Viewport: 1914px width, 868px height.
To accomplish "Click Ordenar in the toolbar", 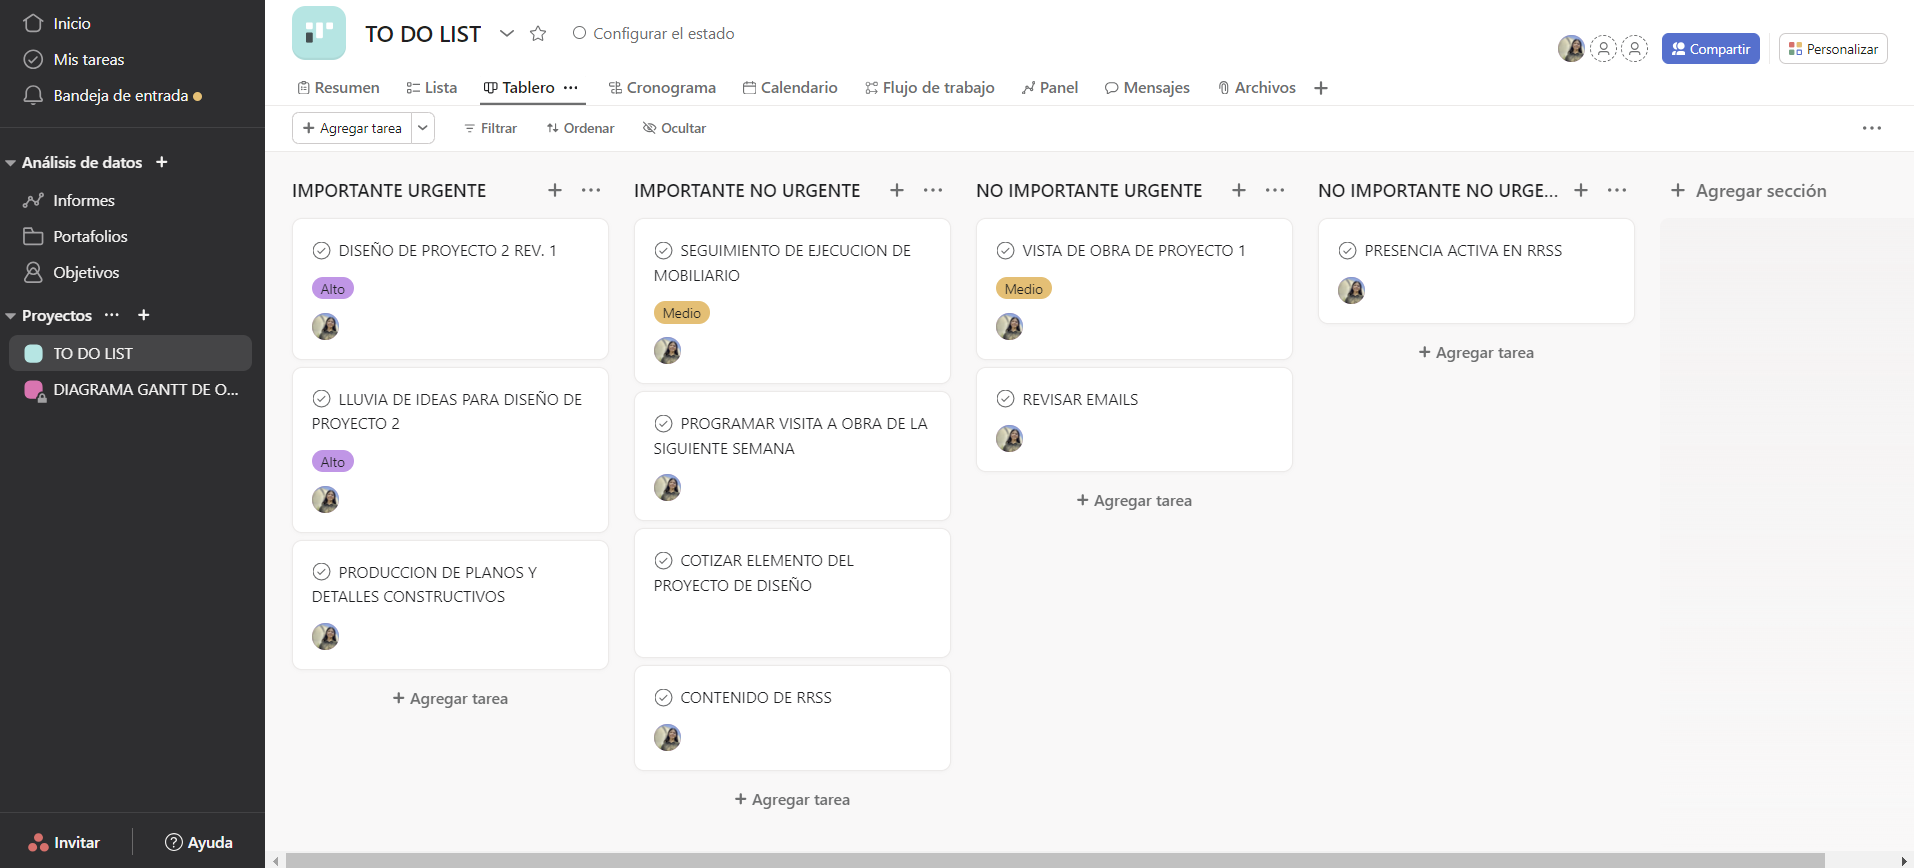I will 580,128.
